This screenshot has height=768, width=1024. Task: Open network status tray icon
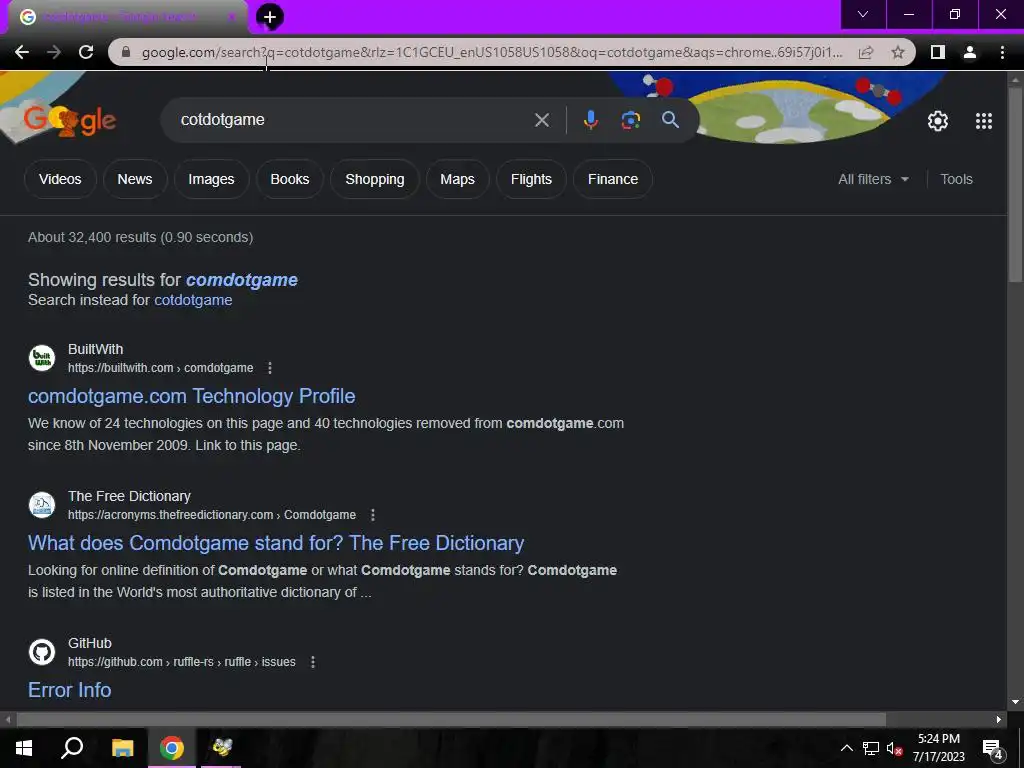coord(871,748)
